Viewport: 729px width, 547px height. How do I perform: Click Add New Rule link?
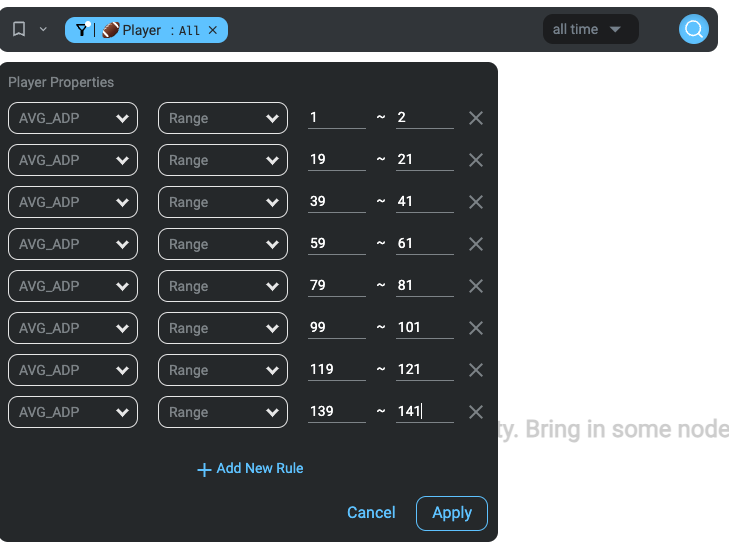coord(250,468)
